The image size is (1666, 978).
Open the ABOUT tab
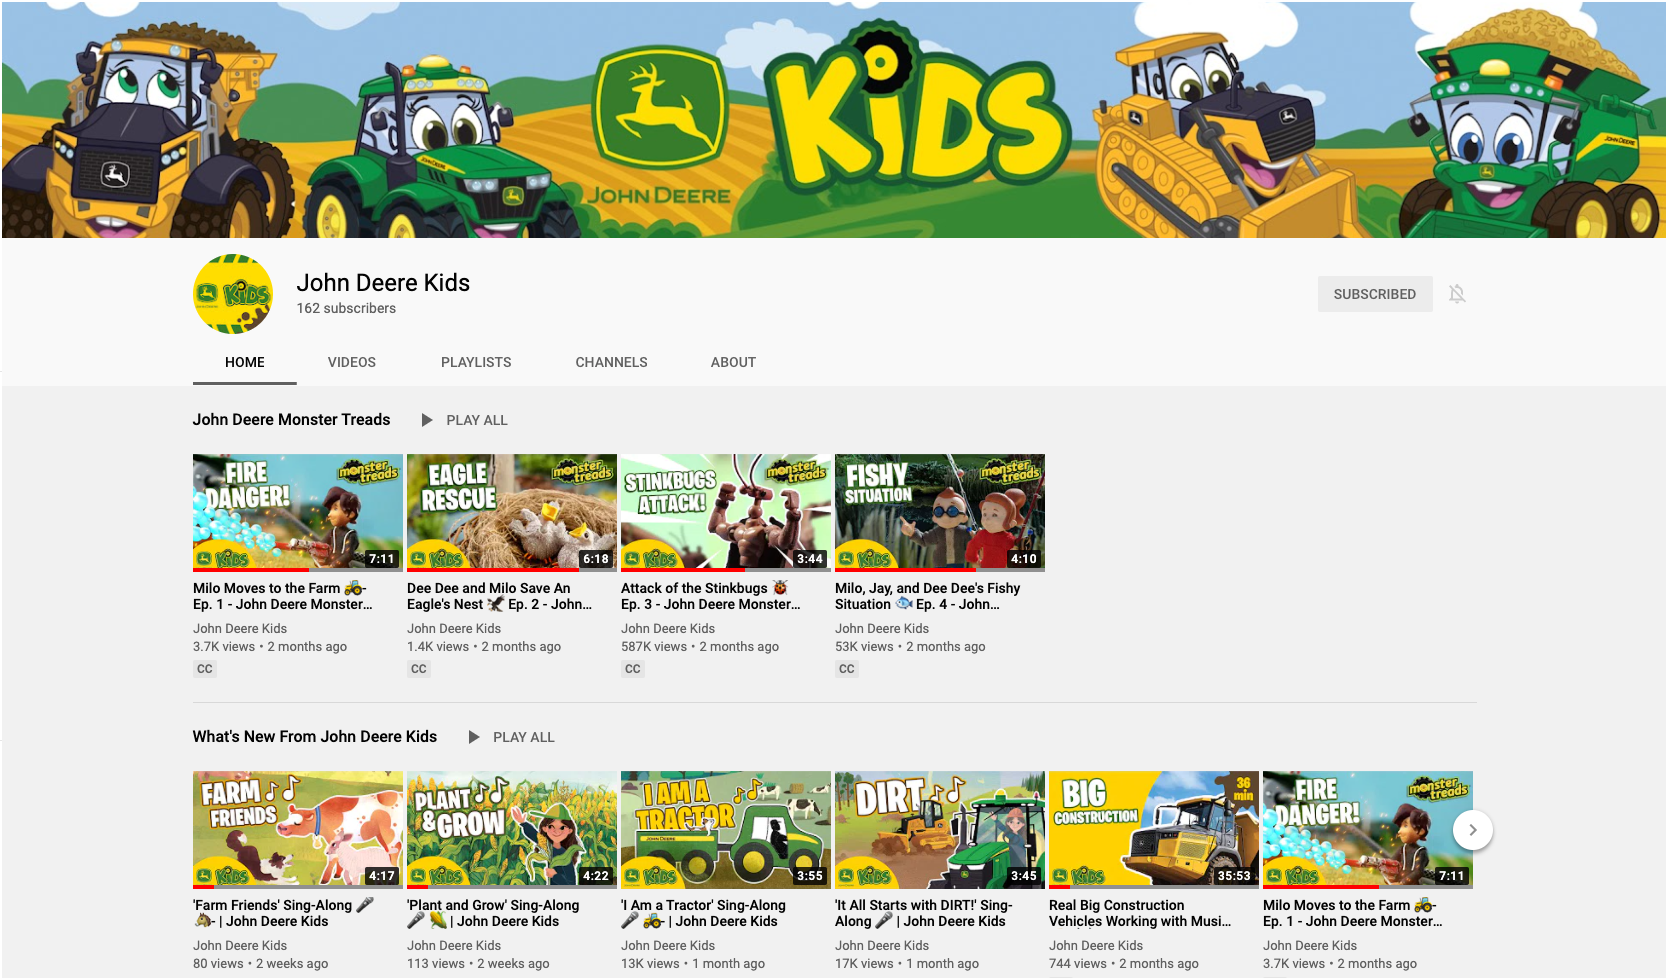pyautogui.click(x=733, y=362)
